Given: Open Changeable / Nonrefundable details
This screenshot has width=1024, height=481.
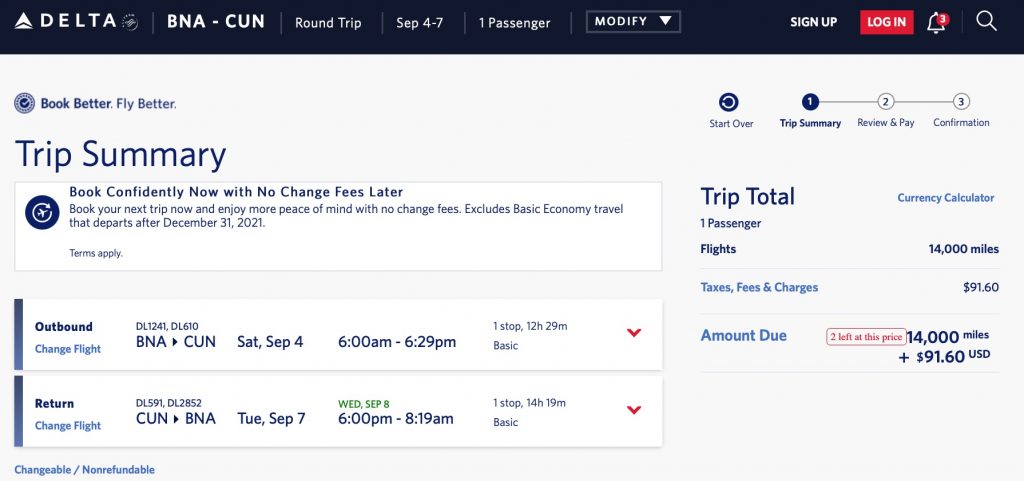Looking at the screenshot, I should [84, 469].
